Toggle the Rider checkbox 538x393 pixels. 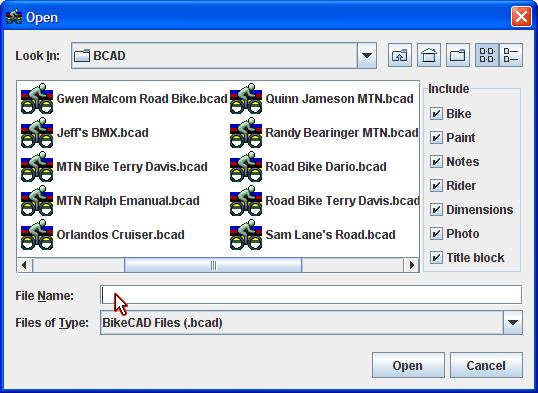pyautogui.click(x=436, y=186)
